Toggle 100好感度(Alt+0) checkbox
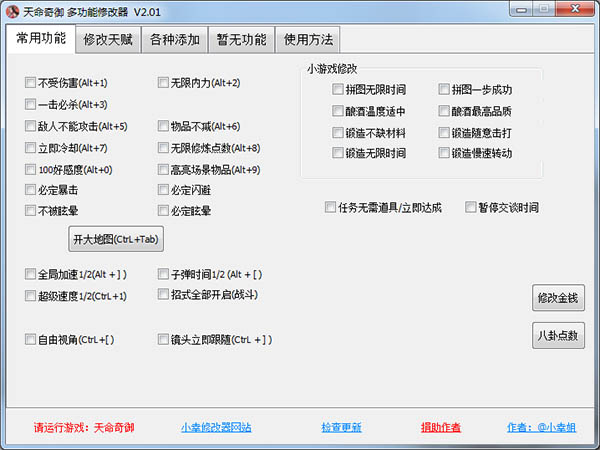Screen dimensions: 600x450 coord(30,170)
